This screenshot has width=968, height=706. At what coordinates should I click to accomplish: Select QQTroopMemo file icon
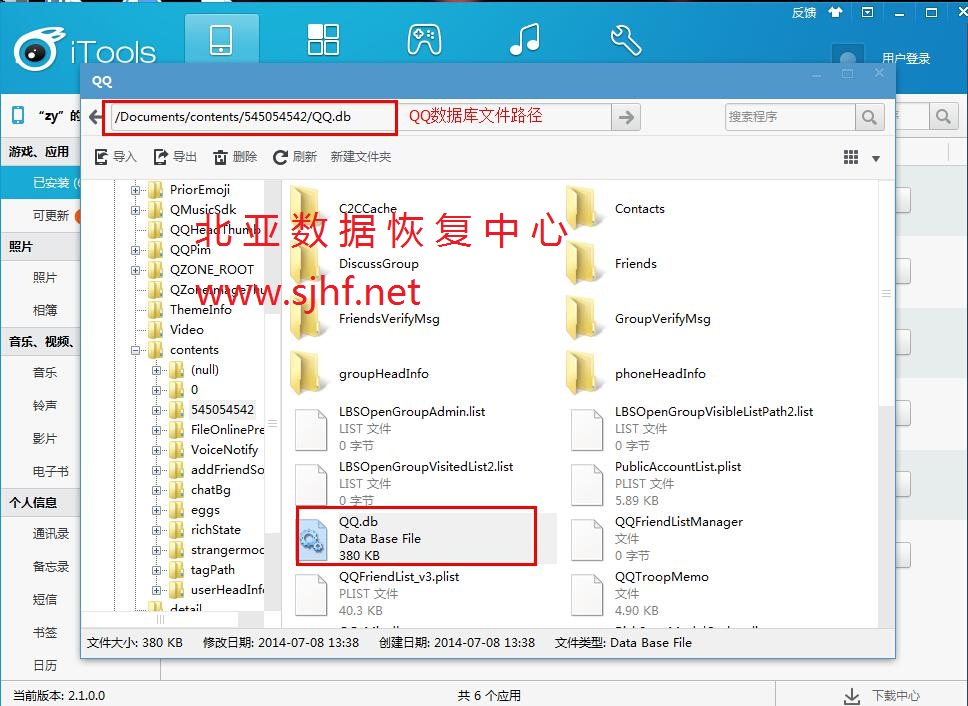(586, 594)
